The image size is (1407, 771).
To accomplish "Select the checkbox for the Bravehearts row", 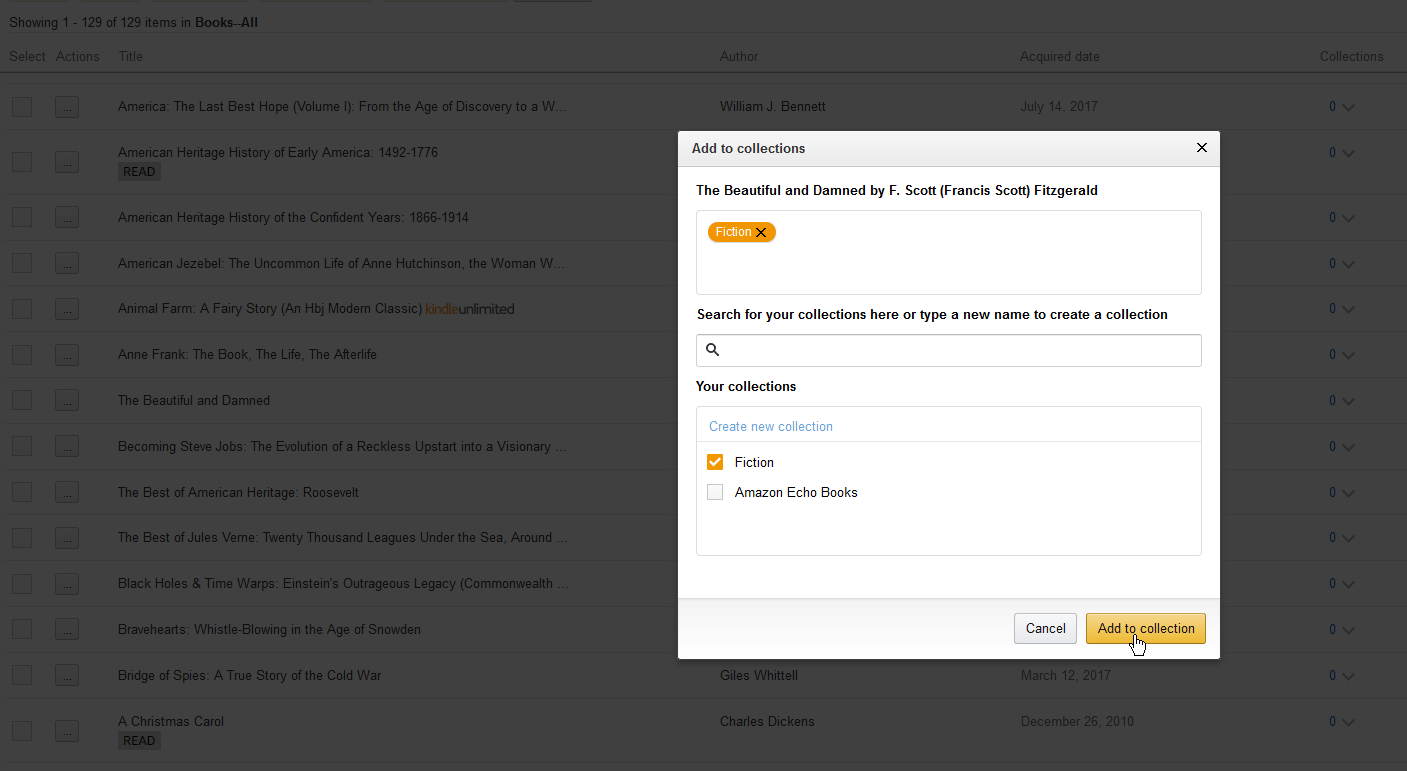I will pyautogui.click(x=21, y=629).
